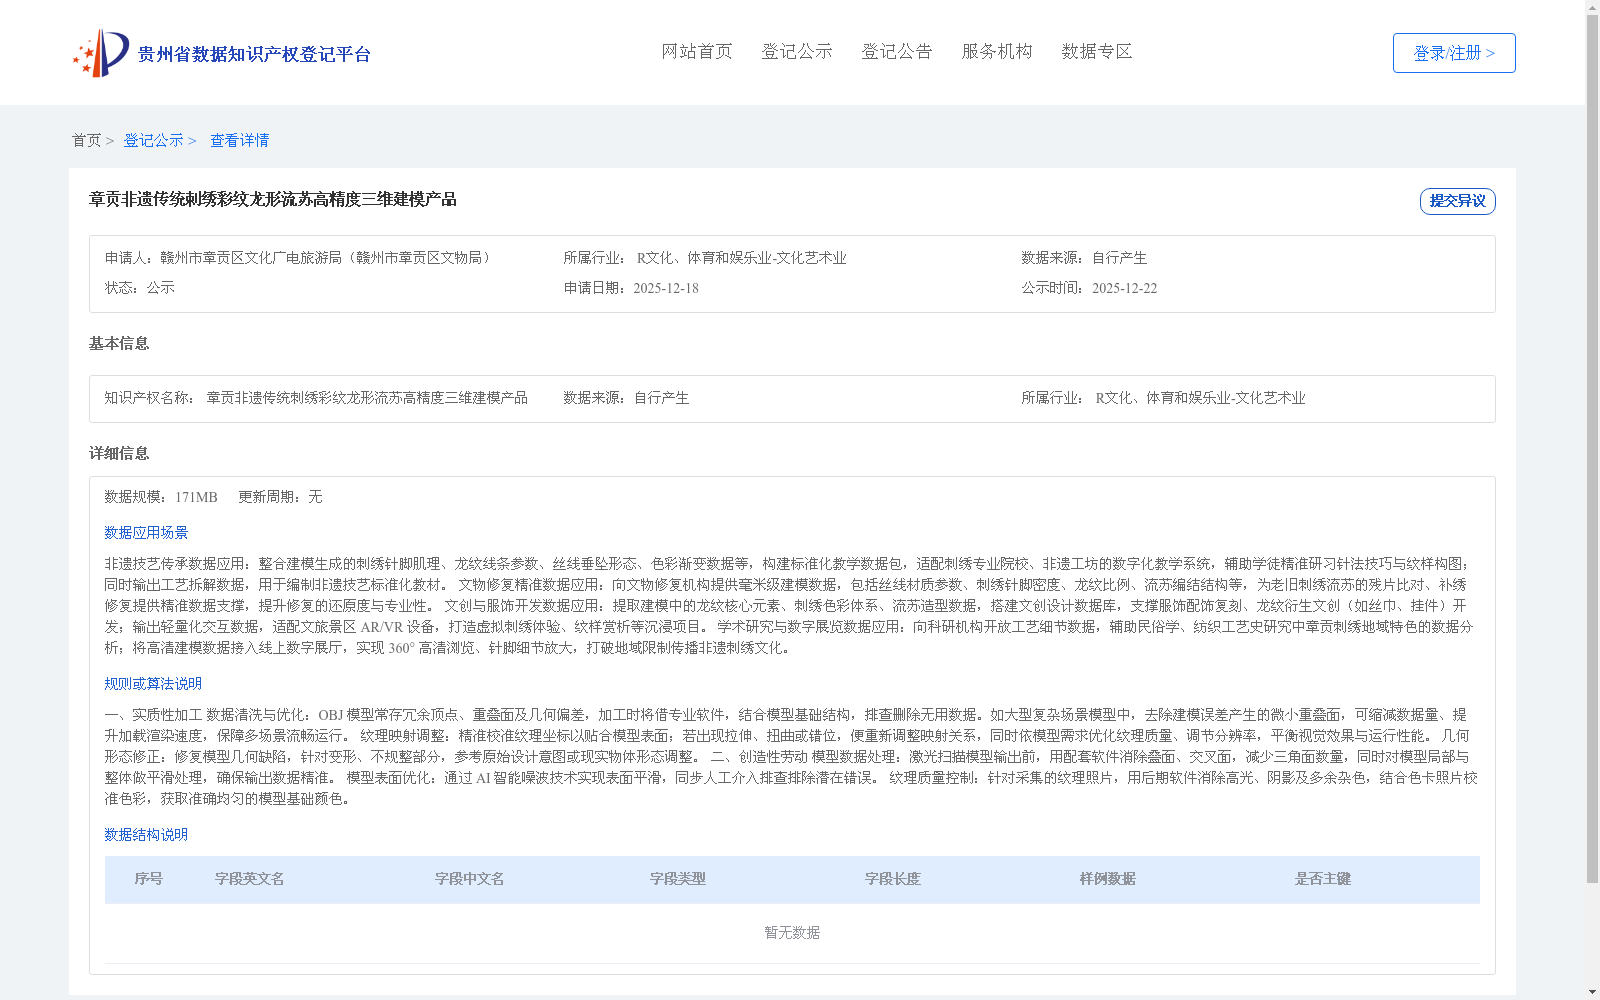Open the 贵州省数据知识产权登记平台 site title
Image resolution: width=1600 pixels, height=1000 pixels.
point(254,54)
